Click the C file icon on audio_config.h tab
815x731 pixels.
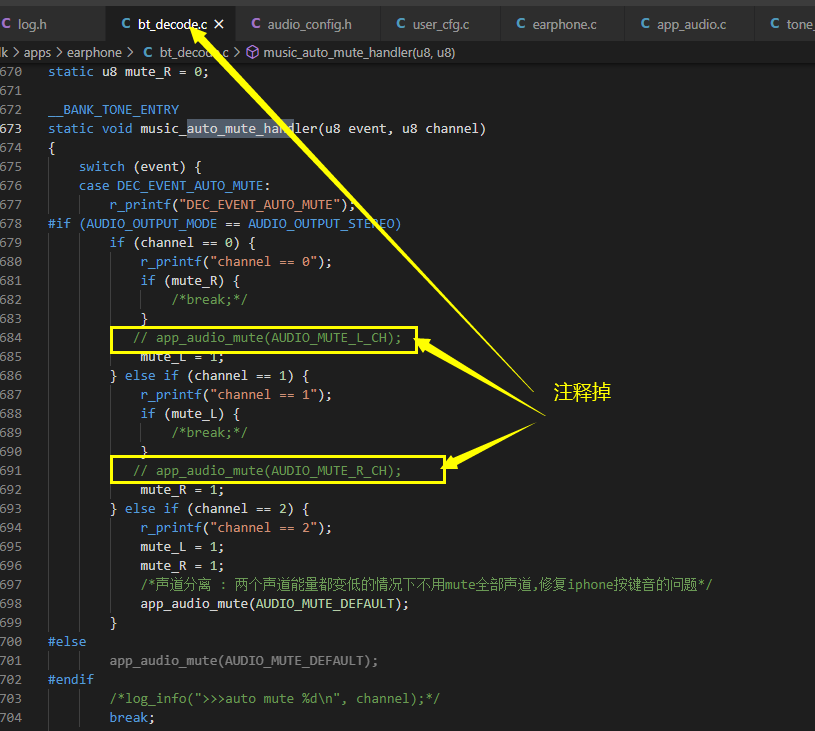(256, 23)
